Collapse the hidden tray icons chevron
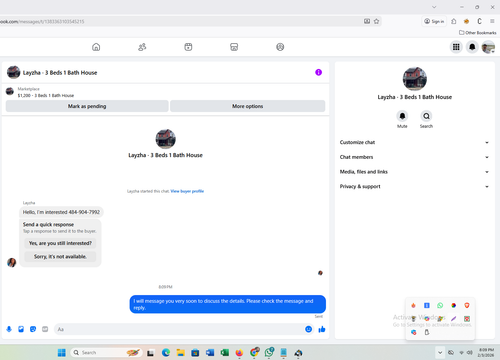The height and width of the screenshot is (360, 500). (x=440, y=352)
